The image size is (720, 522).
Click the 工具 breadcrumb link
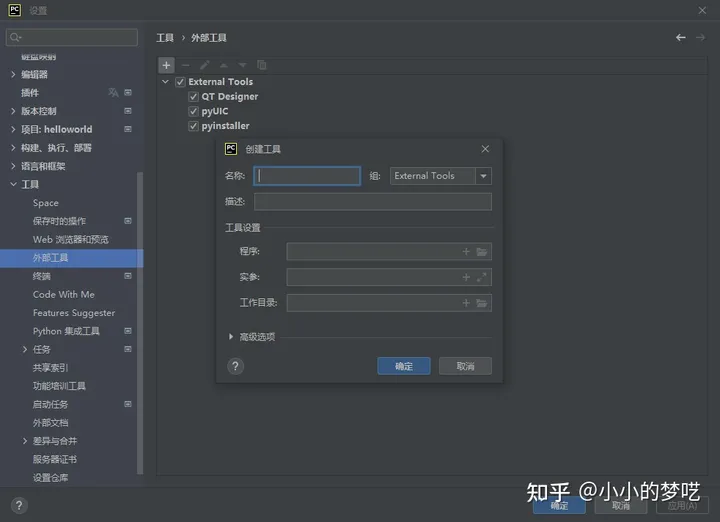tap(165, 38)
